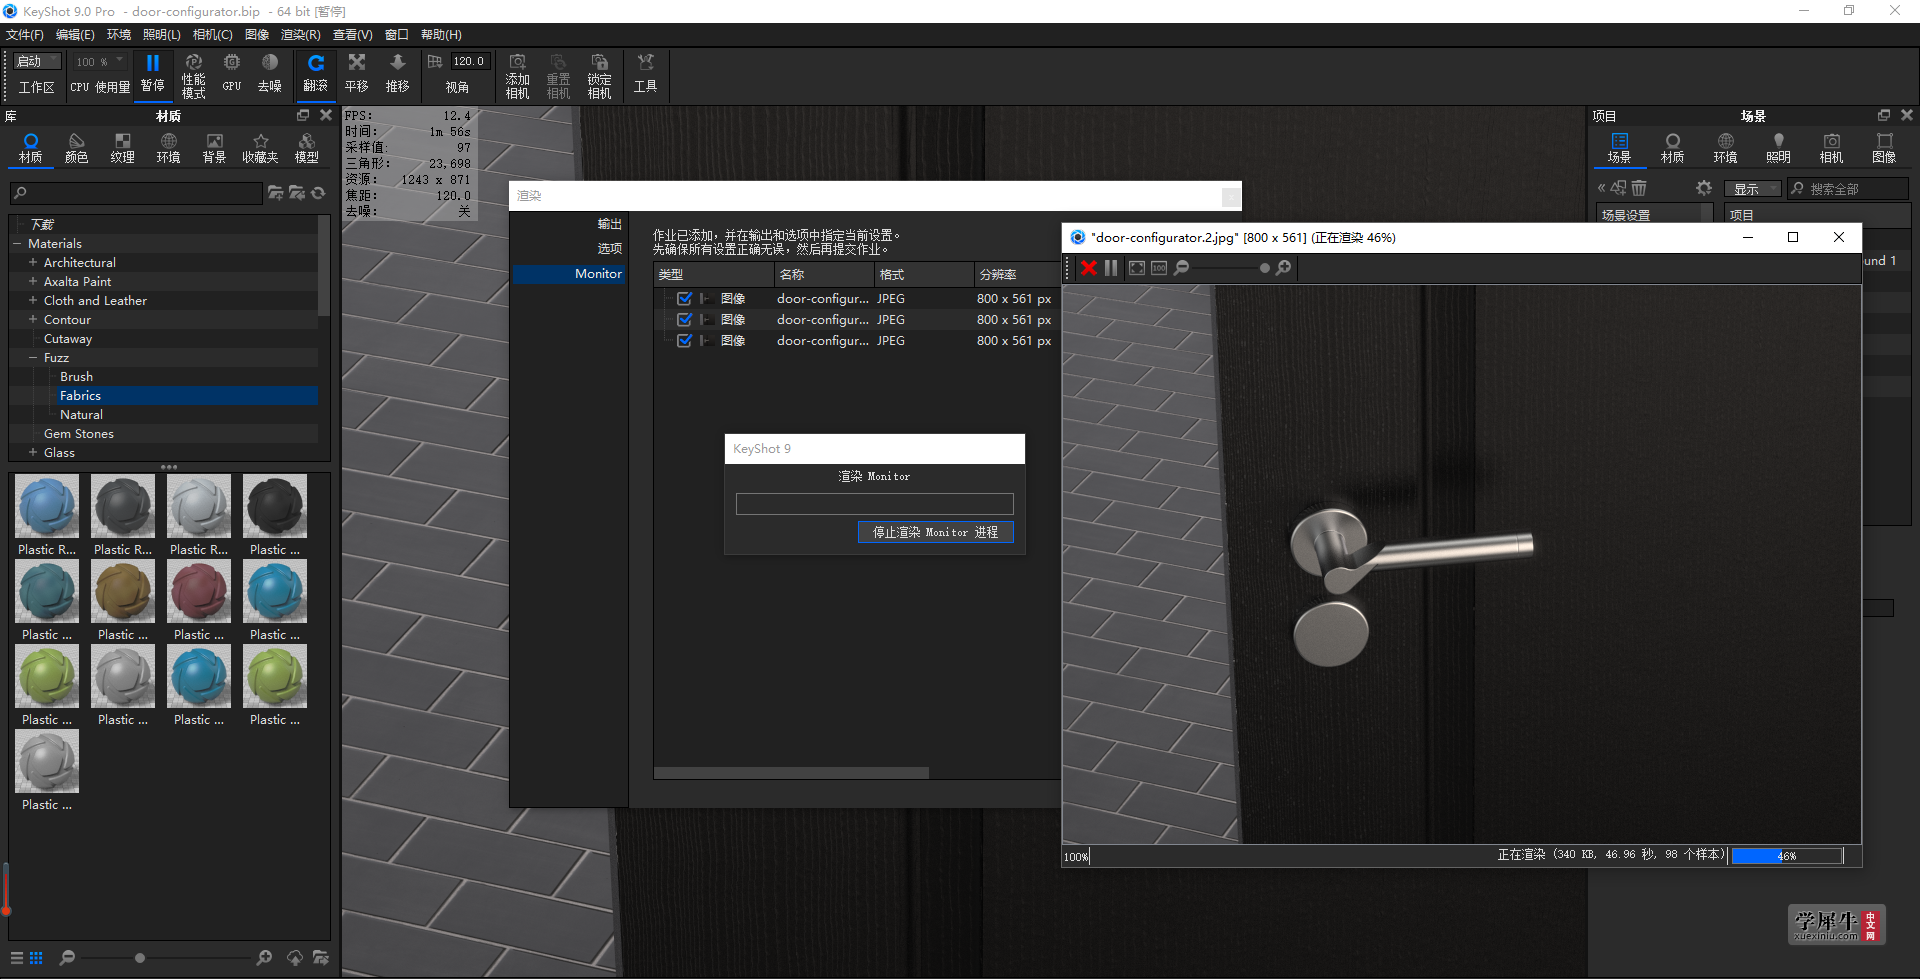Click the 搜索全部 search field
The width and height of the screenshot is (1920, 979).
point(1848,189)
